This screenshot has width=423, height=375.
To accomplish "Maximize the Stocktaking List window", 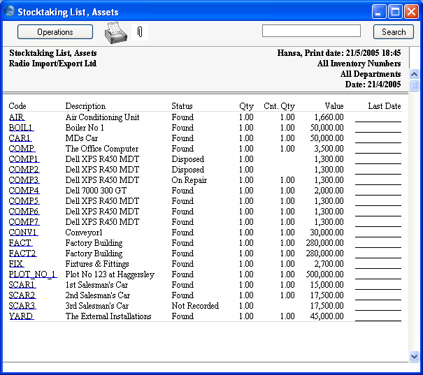I will coord(395,12).
